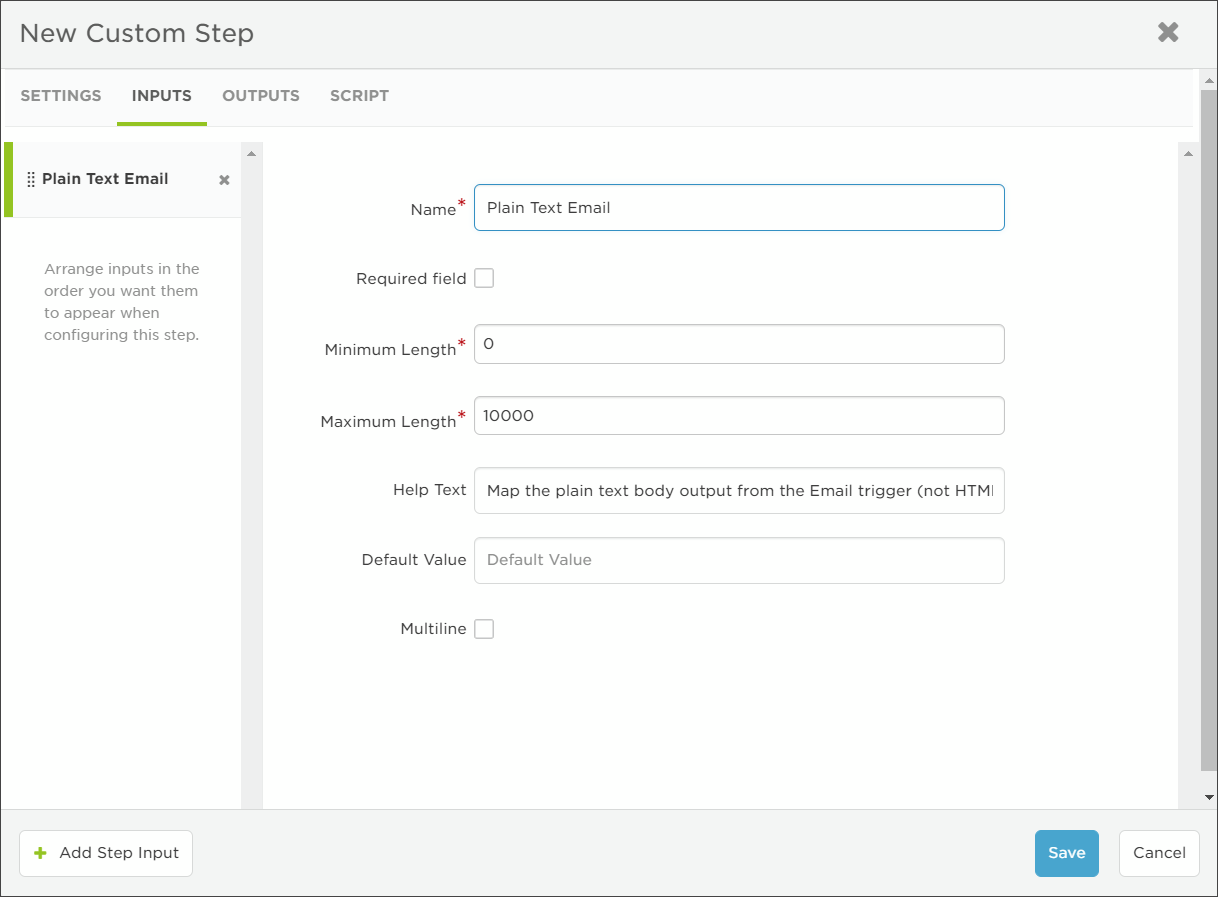
Task: Click the Minimum Length field
Action: (x=739, y=344)
